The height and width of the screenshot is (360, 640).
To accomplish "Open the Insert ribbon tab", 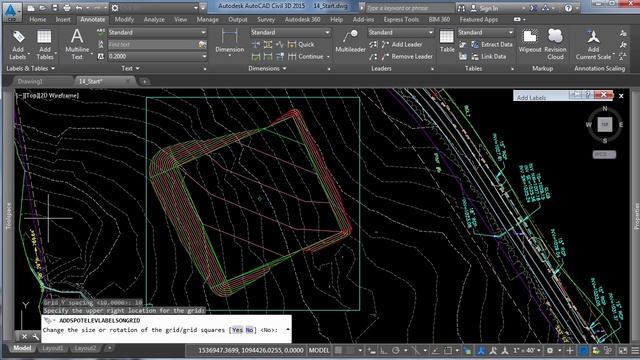I will (63, 19).
